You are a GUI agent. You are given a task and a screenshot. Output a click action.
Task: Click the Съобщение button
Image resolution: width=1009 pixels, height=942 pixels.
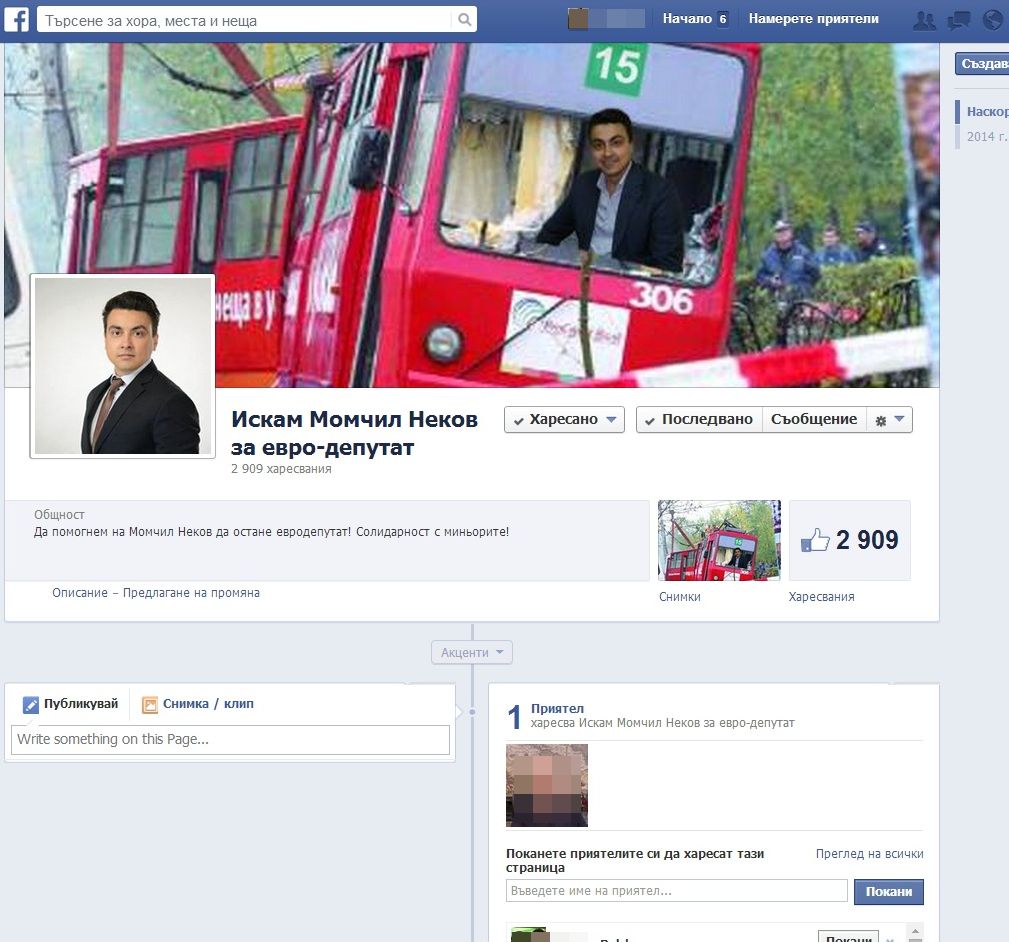click(814, 420)
